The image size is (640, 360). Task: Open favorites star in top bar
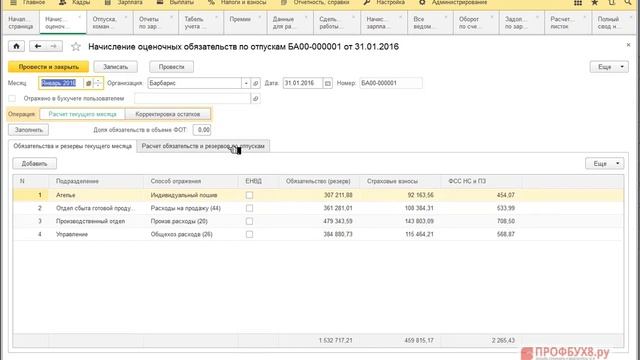pos(595,3)
